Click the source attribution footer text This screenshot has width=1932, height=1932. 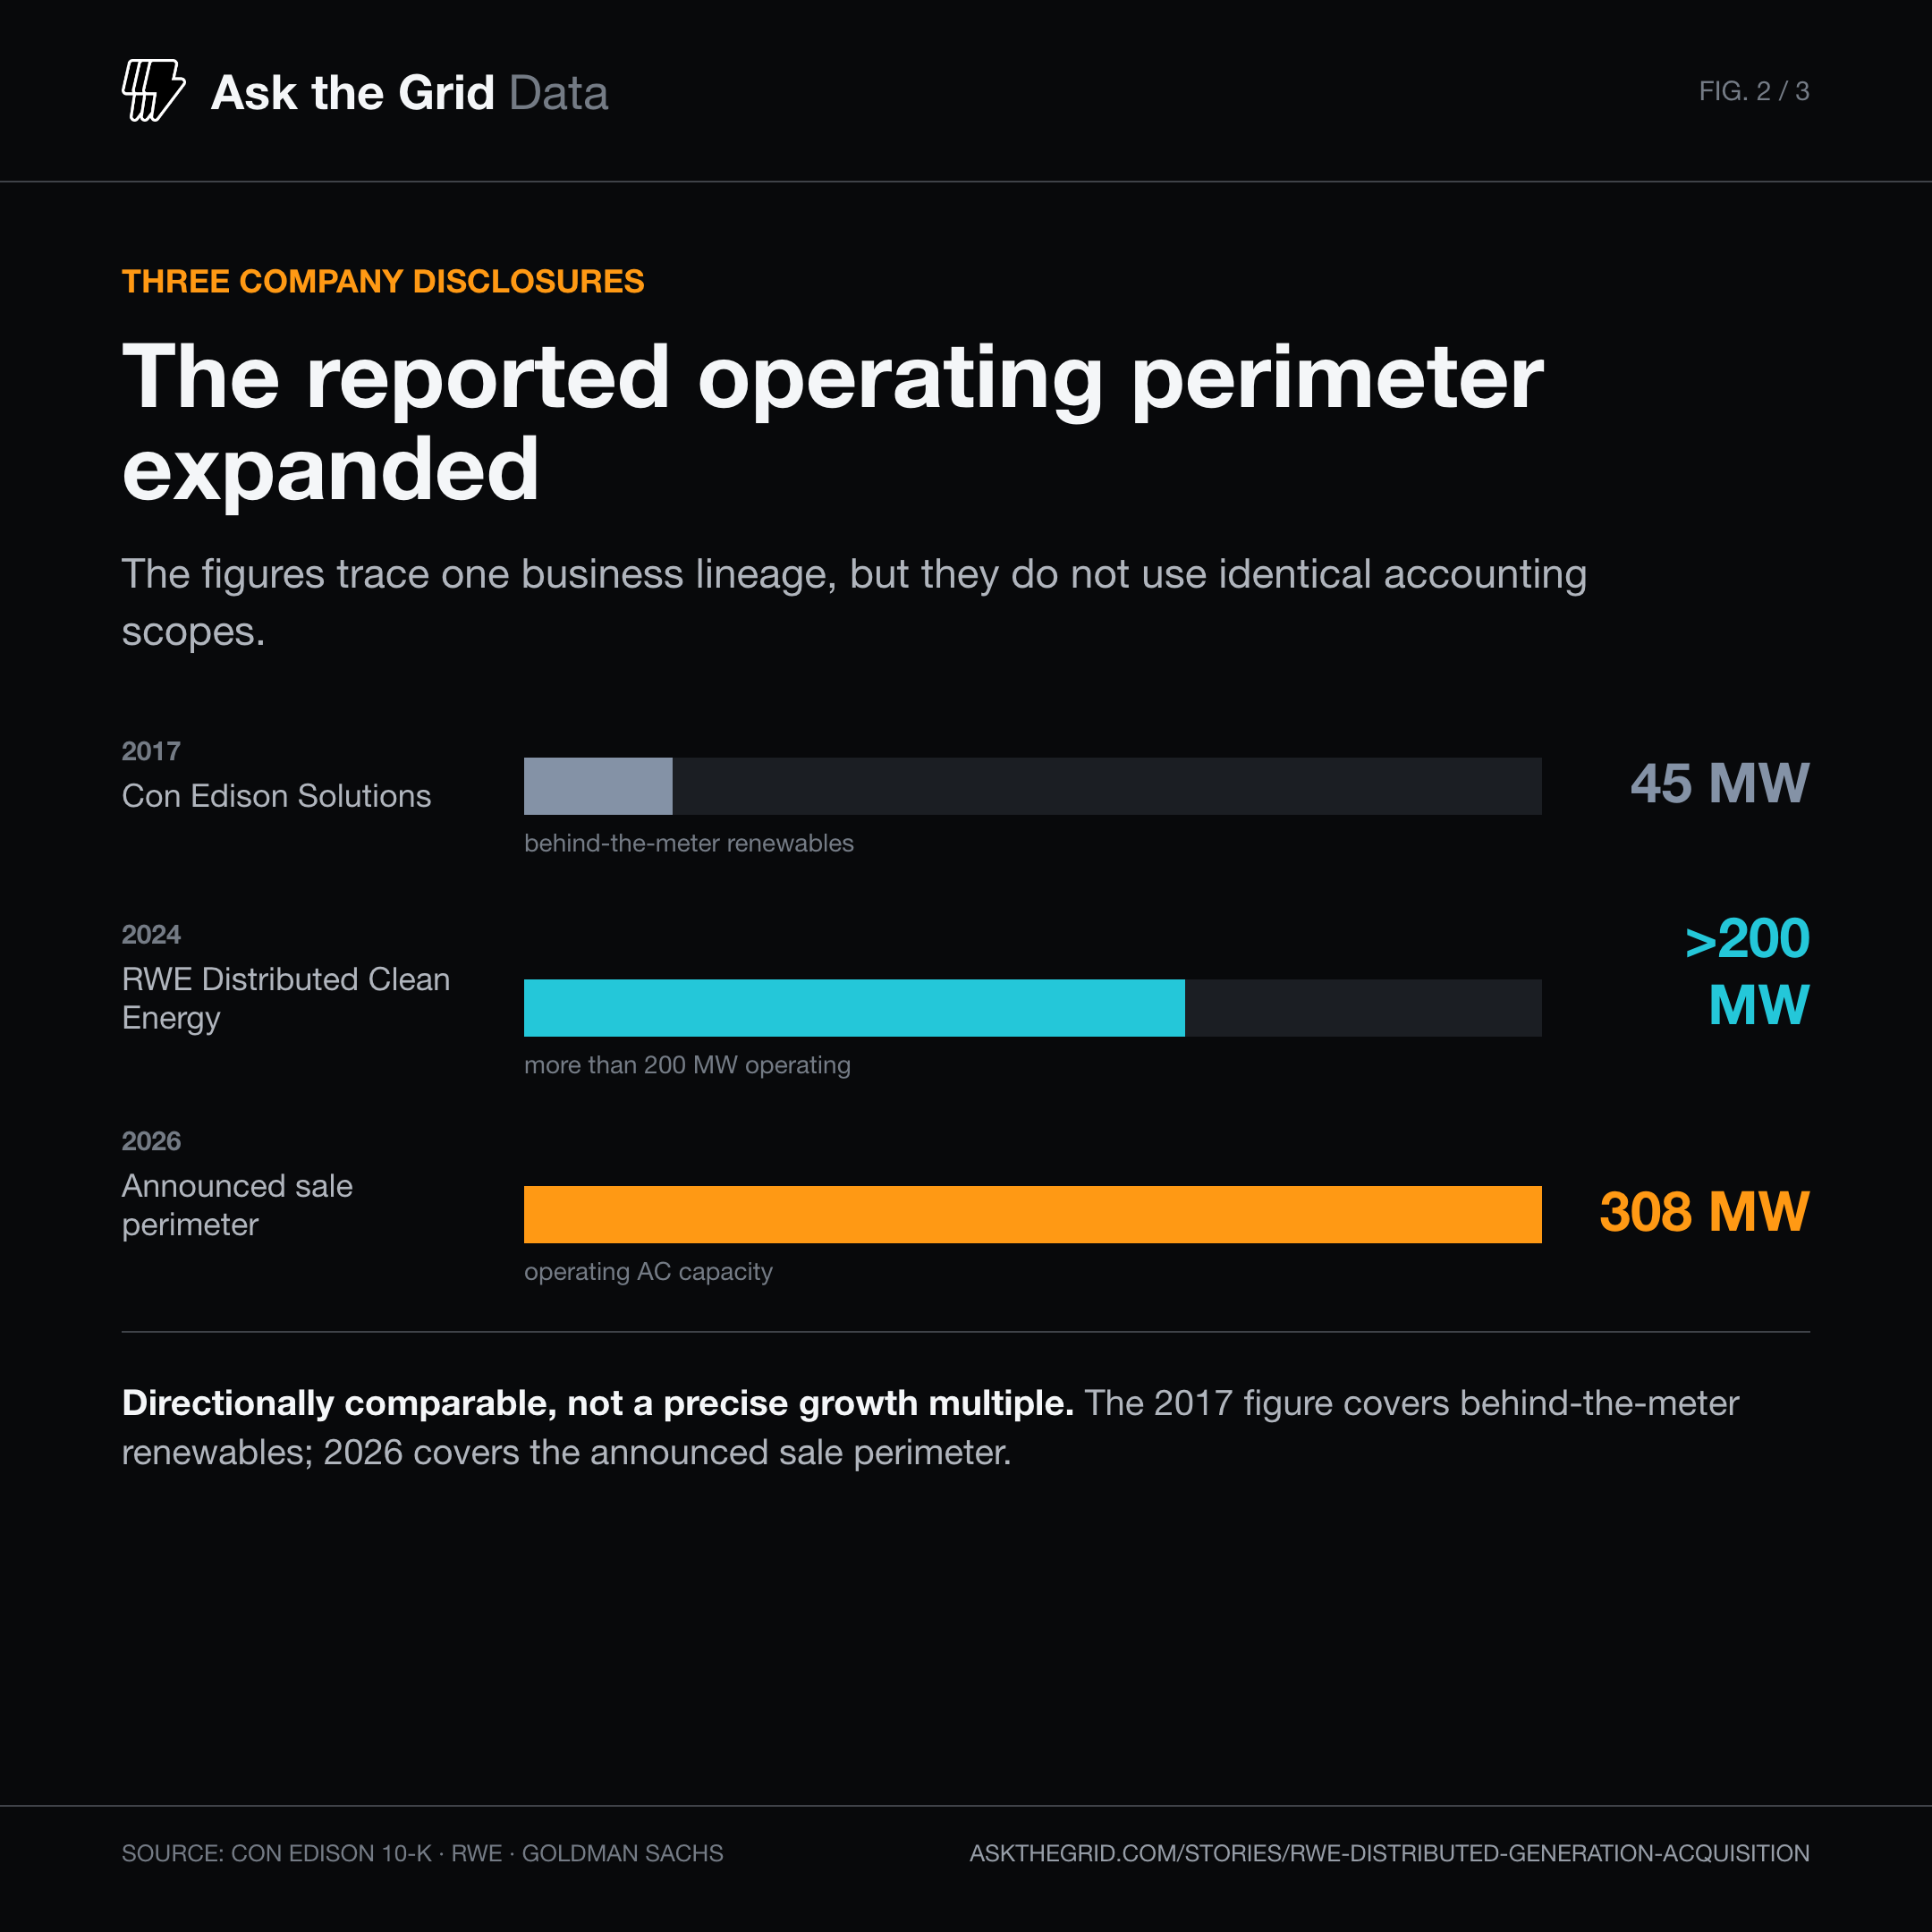click(422, 1853)
